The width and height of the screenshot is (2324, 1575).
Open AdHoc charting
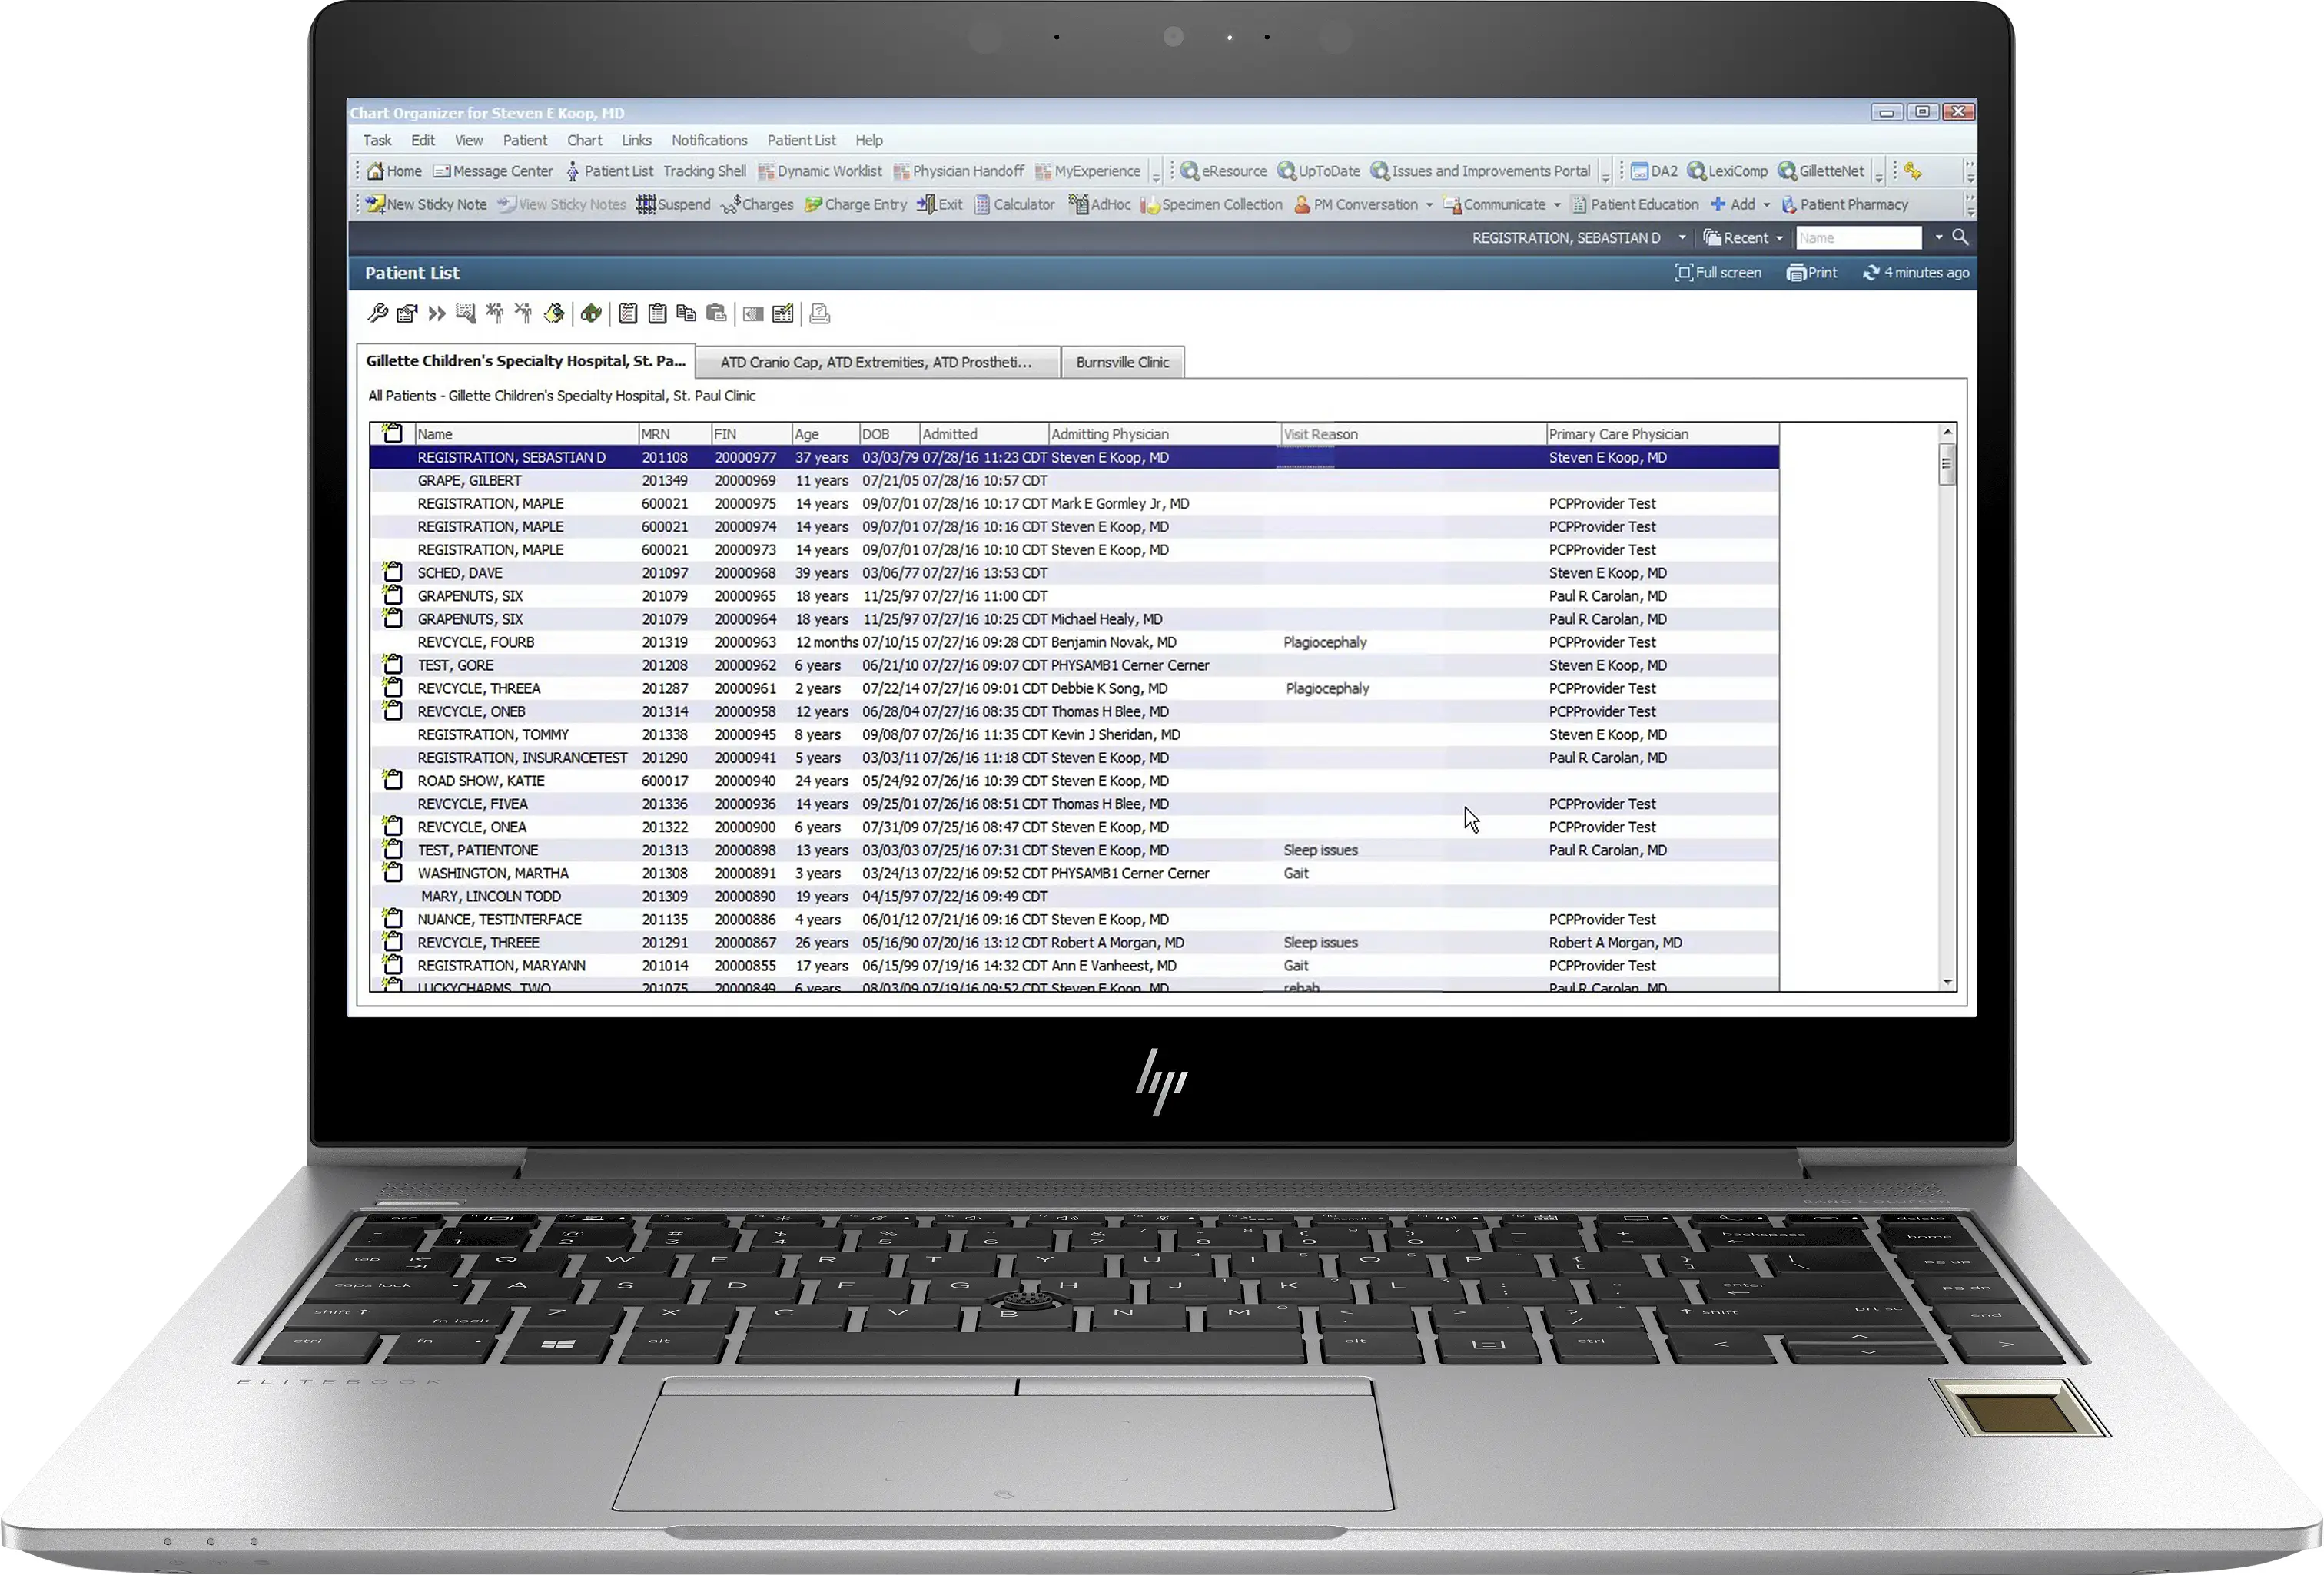coord(1099,204)
